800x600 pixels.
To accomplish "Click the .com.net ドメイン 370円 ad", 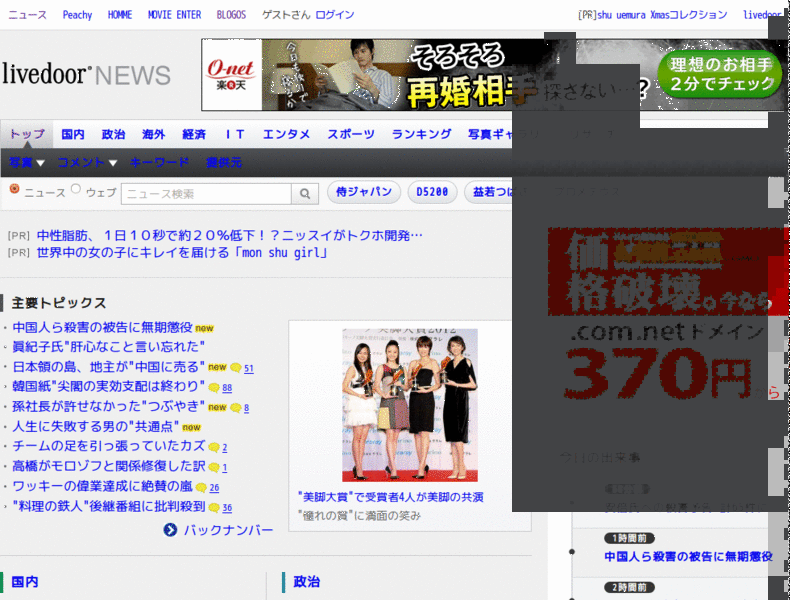I will coord(668,316).
